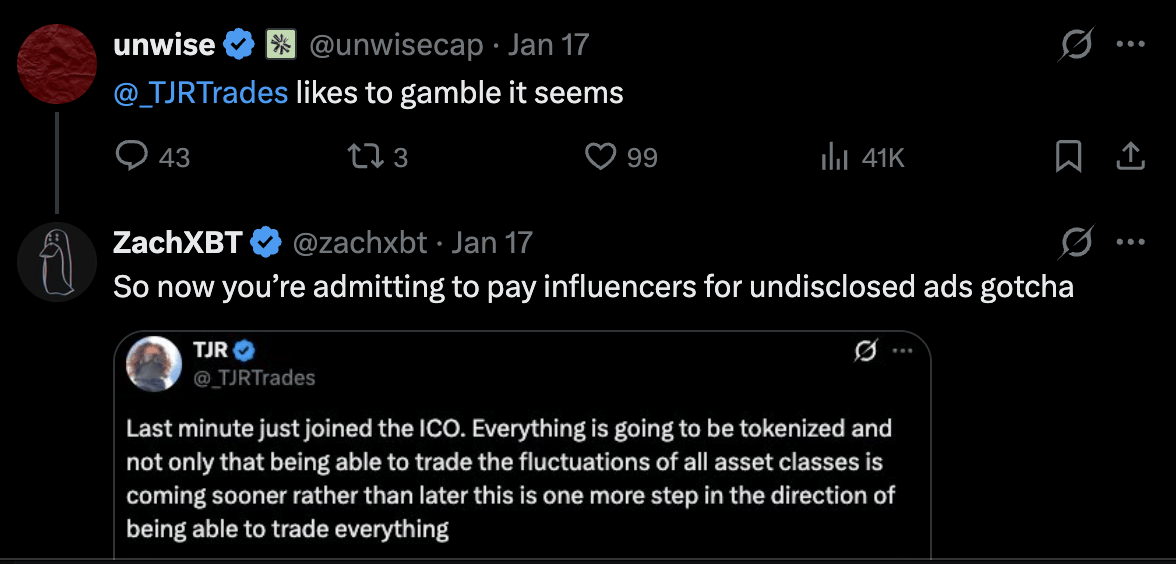Open the @zachxbt profile handle
The image size is (1176, 564).
point(358,243)
